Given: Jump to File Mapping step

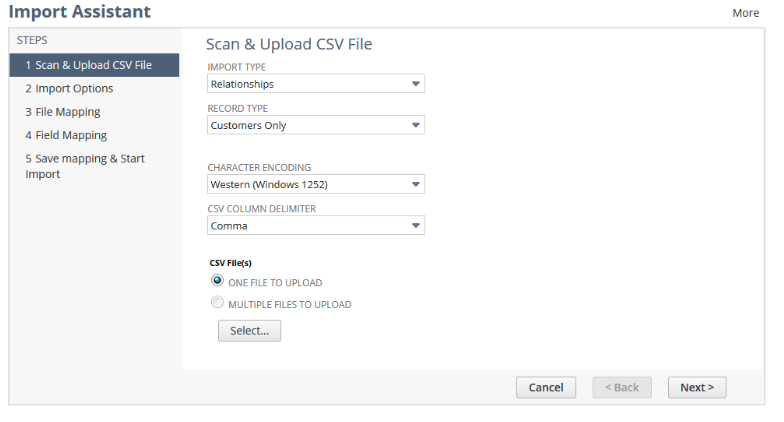Looking at the screenshot, I should pyautogui.click(x=63, y=111).
